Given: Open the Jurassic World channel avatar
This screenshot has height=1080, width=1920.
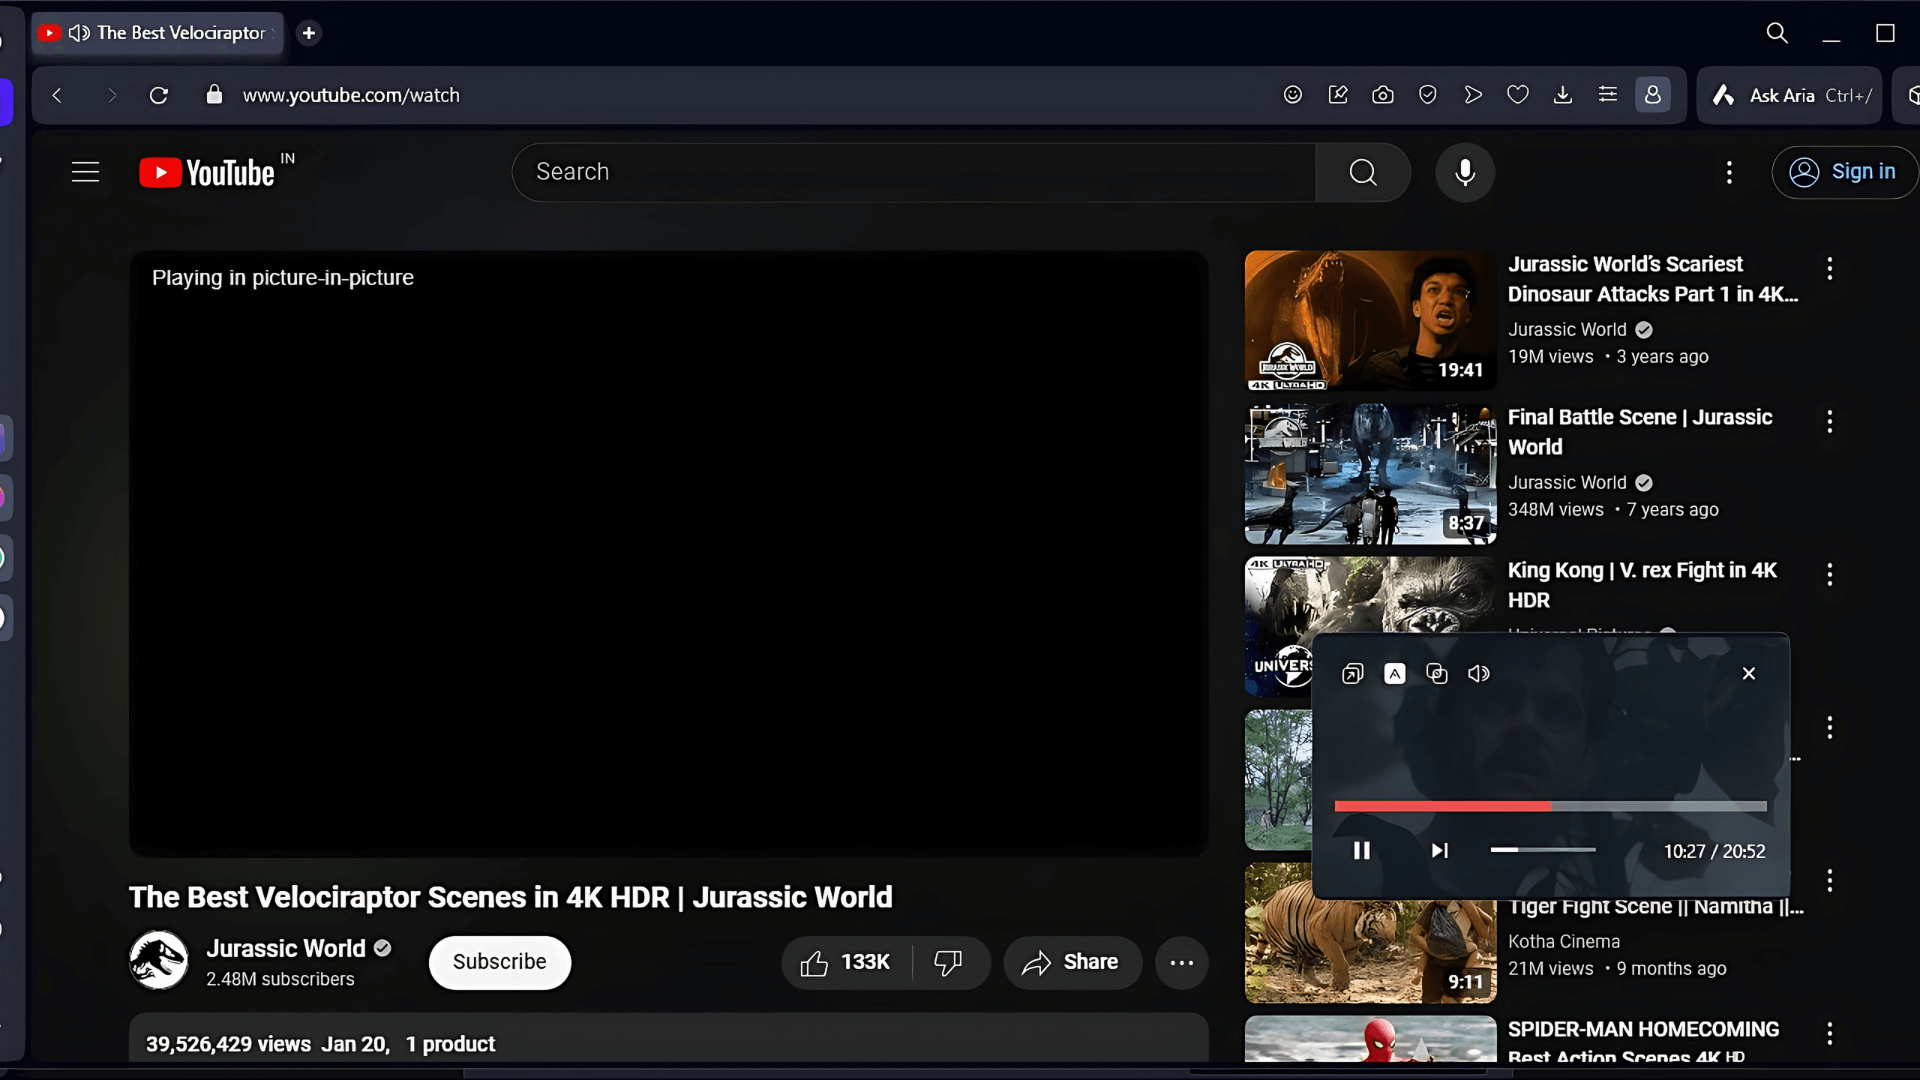Looking at the screenshot, I should (158, 961).
